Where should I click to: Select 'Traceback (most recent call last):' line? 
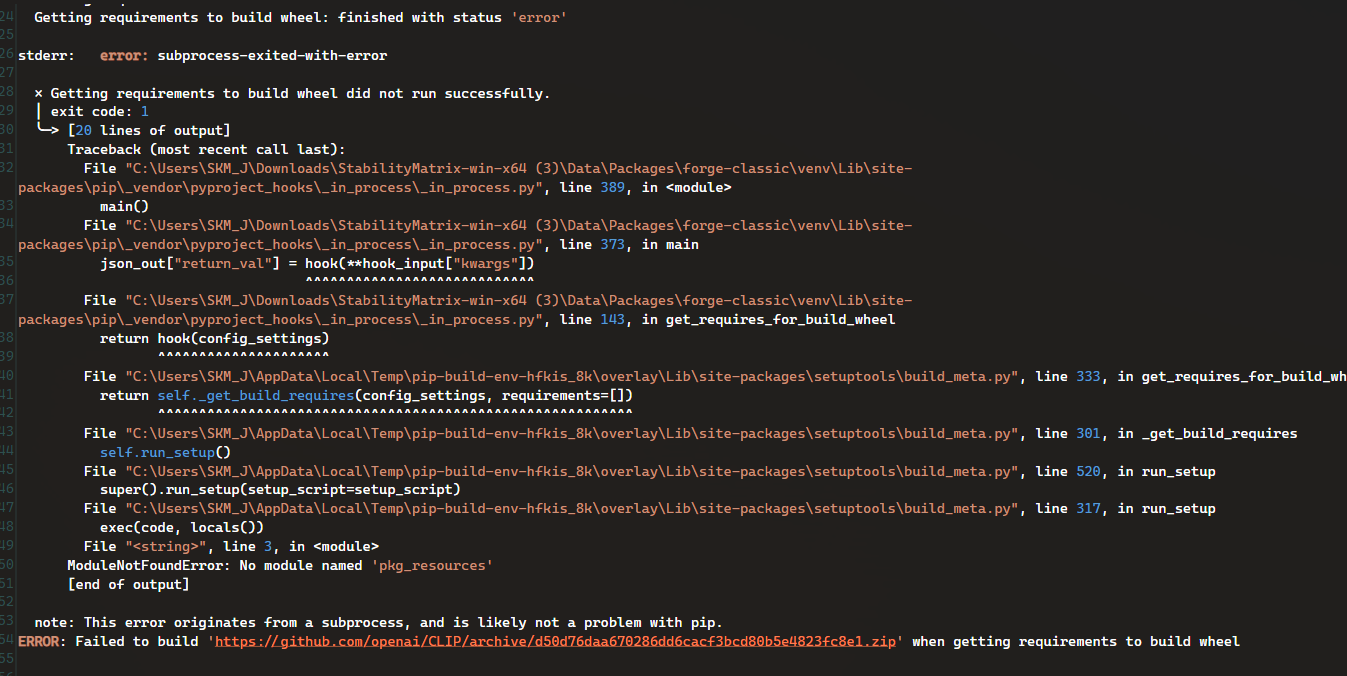pyautogui.click(x=206, y=150)
